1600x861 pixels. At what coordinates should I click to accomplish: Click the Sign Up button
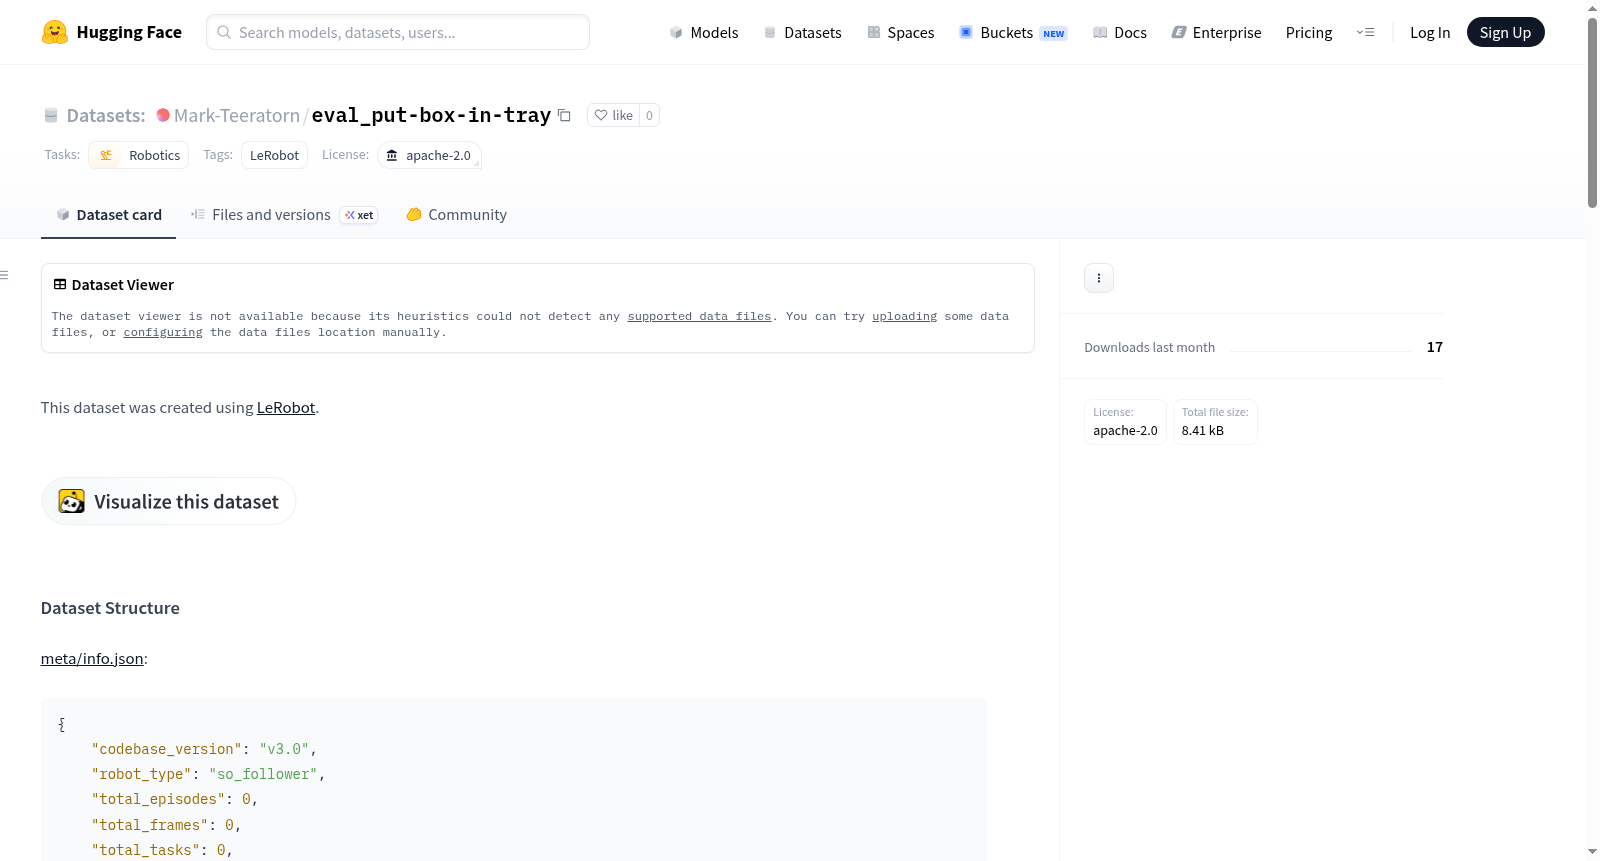tap(1505, 32)
